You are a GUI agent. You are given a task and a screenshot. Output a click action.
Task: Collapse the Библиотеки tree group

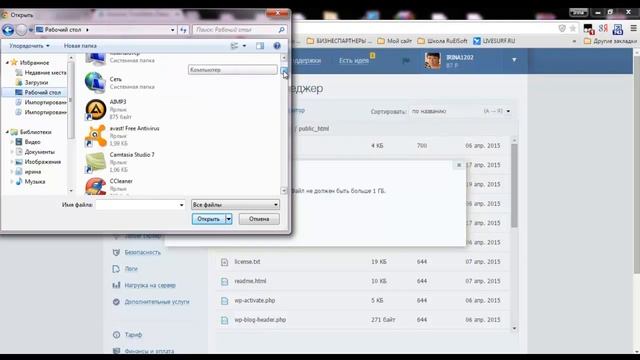(7, 132)
